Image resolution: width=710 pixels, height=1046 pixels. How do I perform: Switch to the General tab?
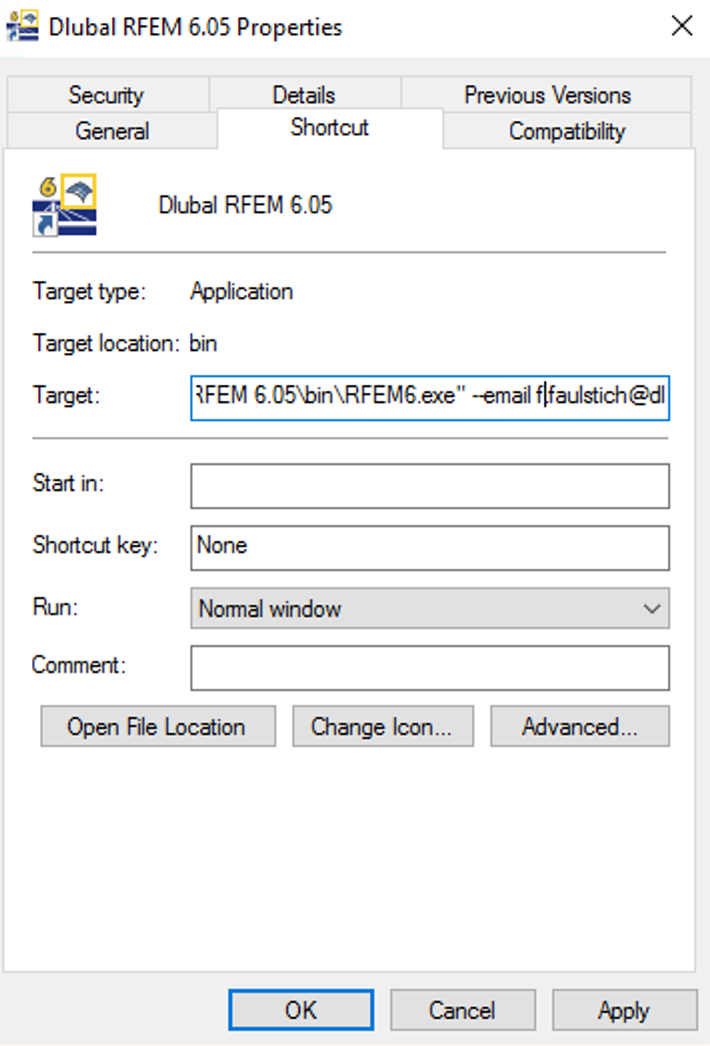pos(112,130)
